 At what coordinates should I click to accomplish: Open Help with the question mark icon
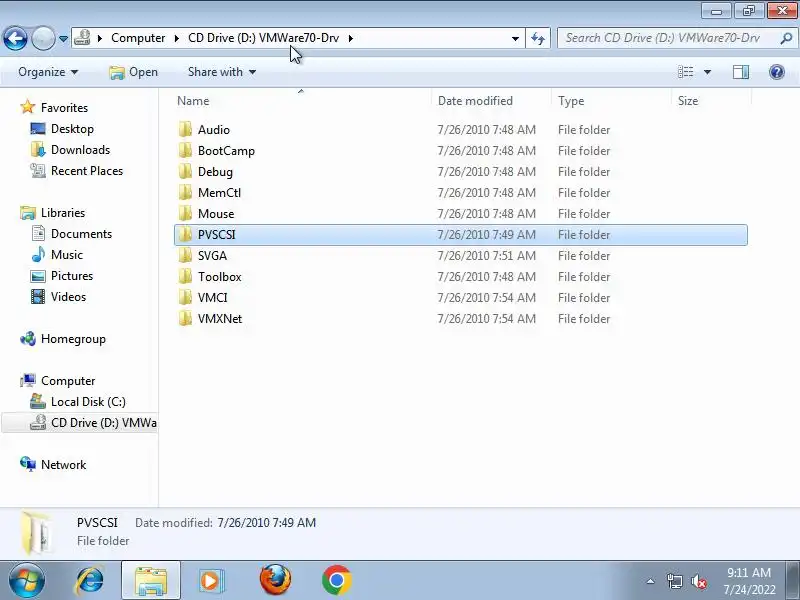(x=777, y=72)
